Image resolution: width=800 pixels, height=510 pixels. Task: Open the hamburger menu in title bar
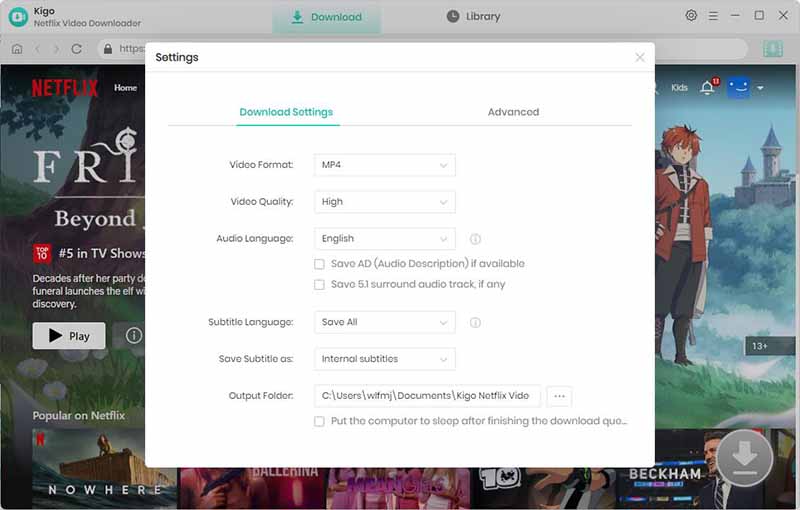[713, 16]
